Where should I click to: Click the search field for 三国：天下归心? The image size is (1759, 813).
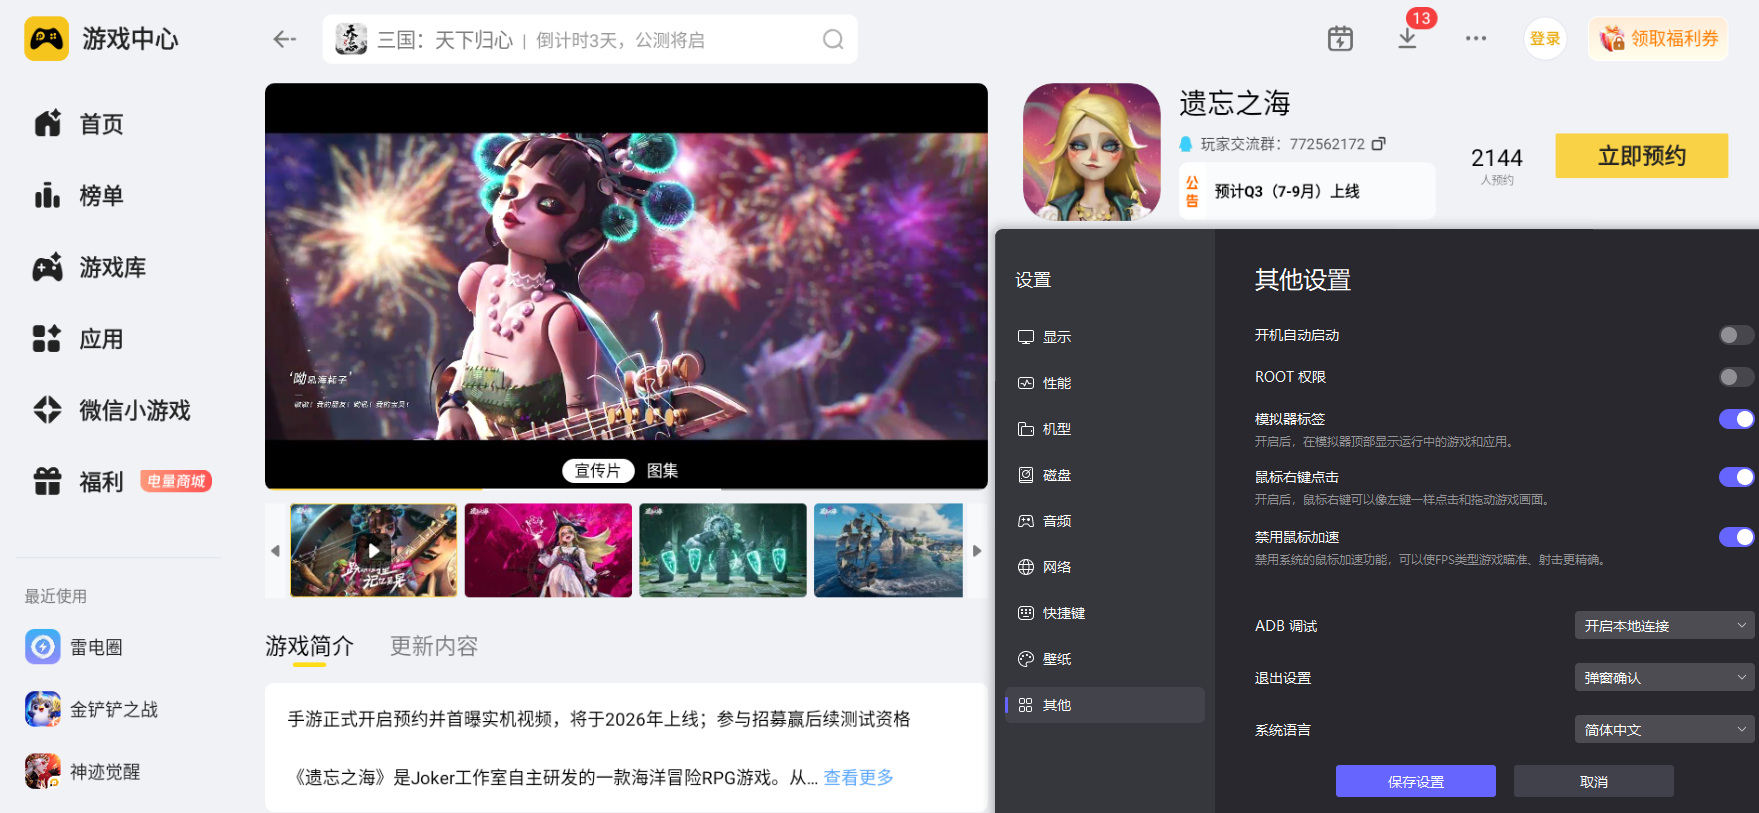coord(590,39)
